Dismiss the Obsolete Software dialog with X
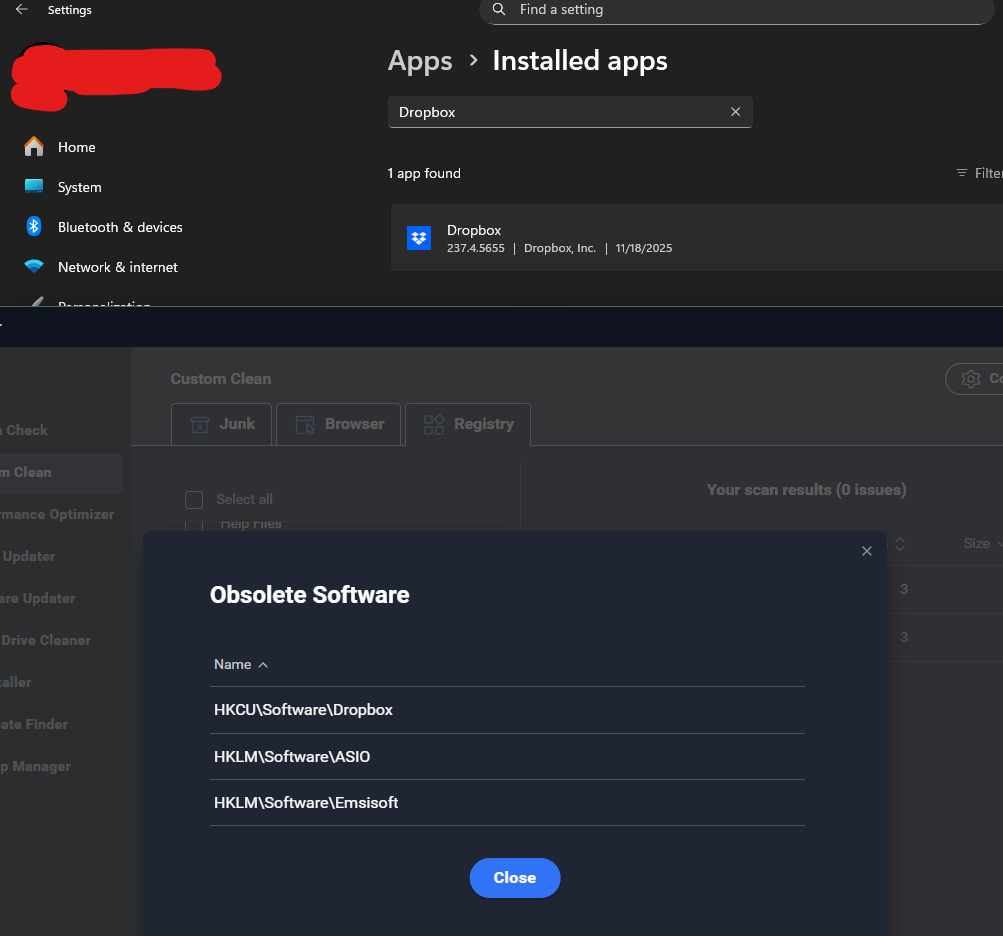 click(x=867, y=551)
